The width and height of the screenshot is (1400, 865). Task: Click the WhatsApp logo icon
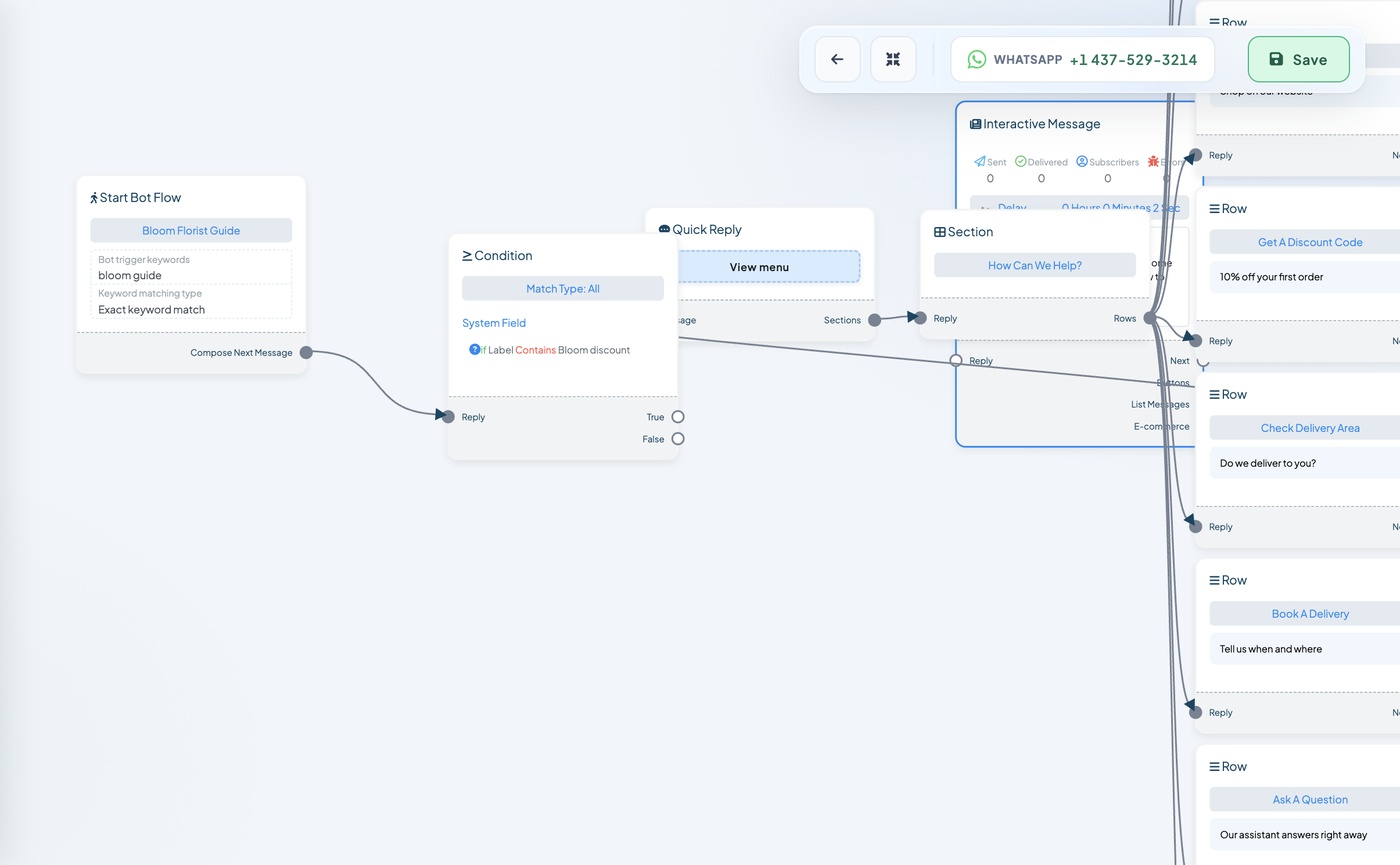click(976, 59)
